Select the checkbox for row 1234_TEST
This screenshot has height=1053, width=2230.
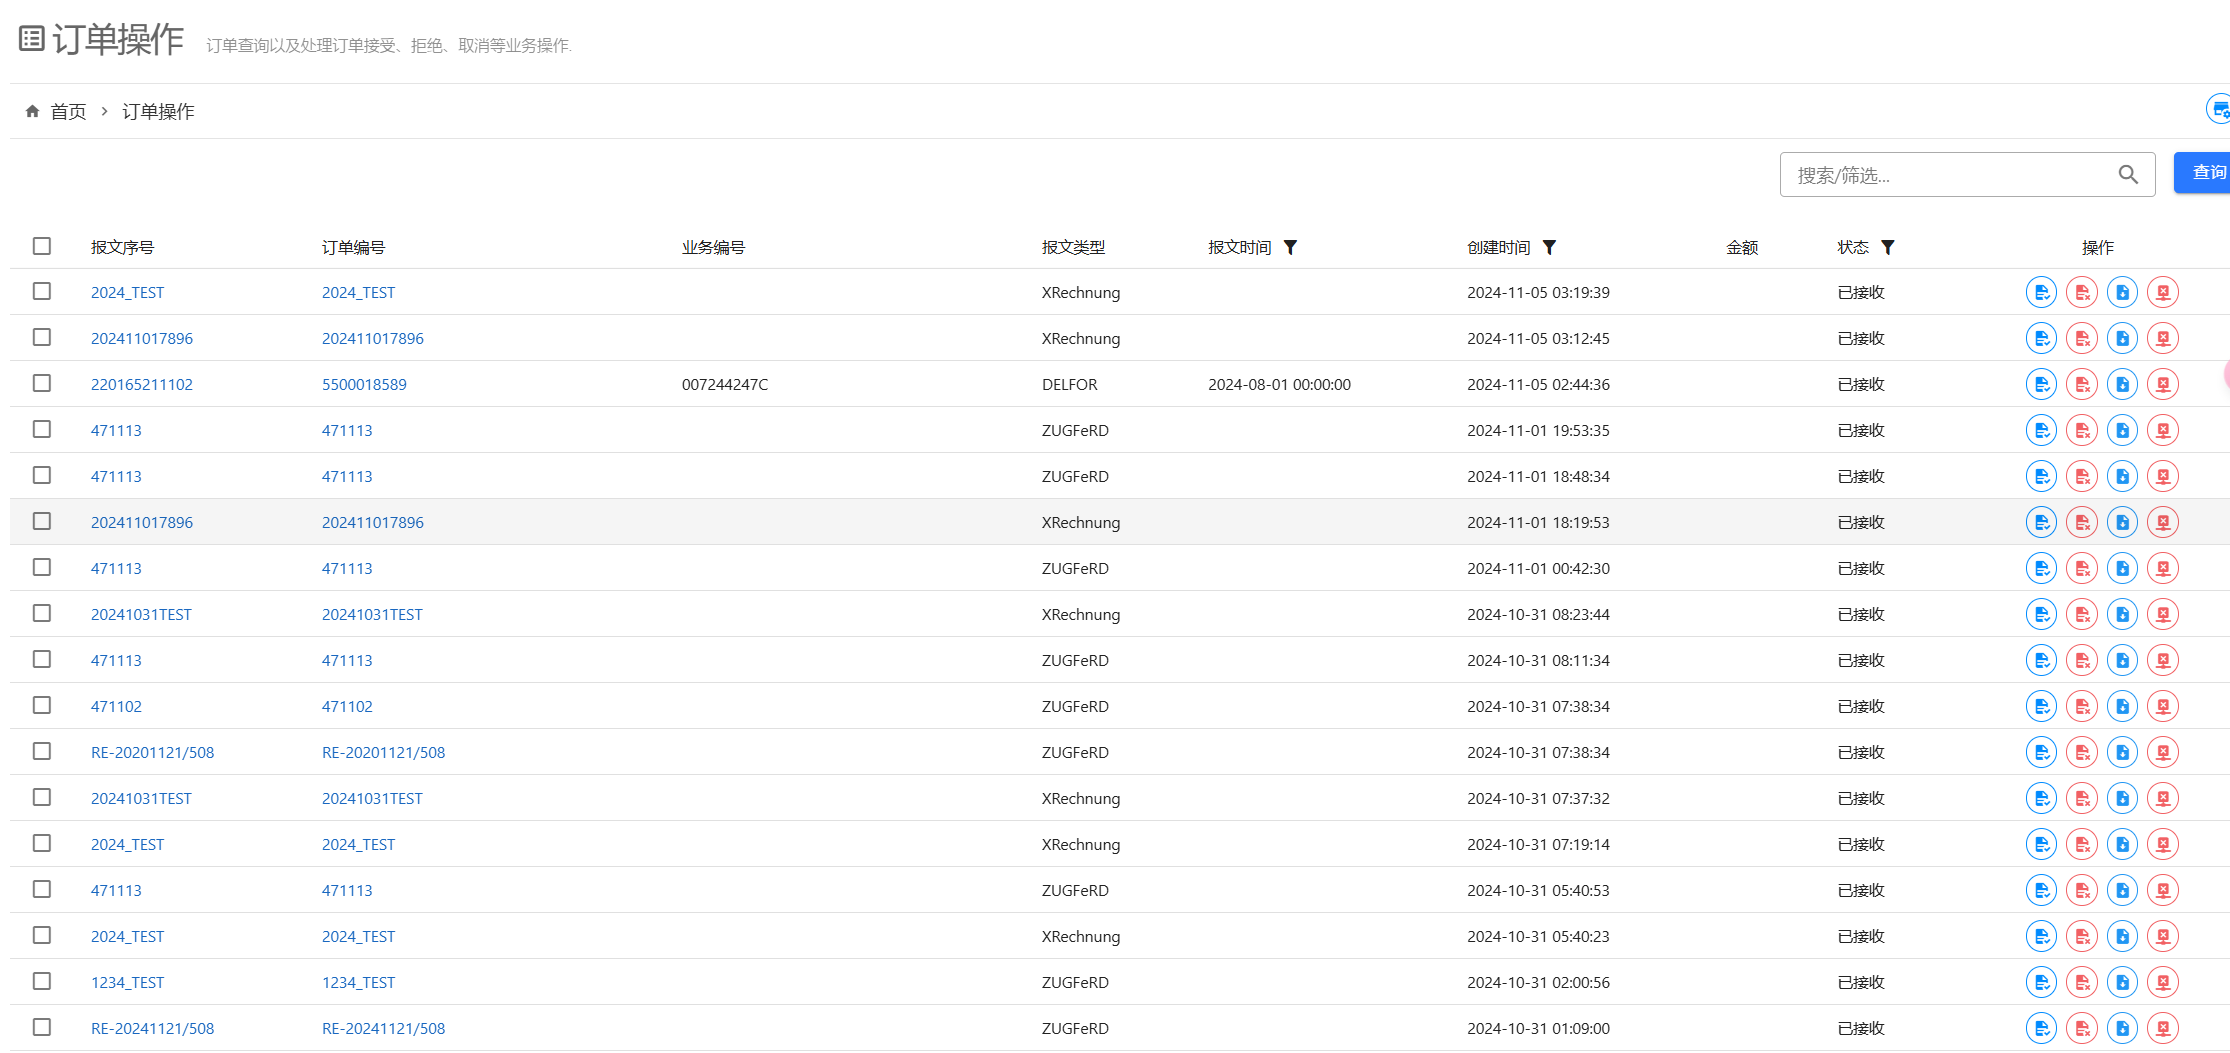point(42,981)
